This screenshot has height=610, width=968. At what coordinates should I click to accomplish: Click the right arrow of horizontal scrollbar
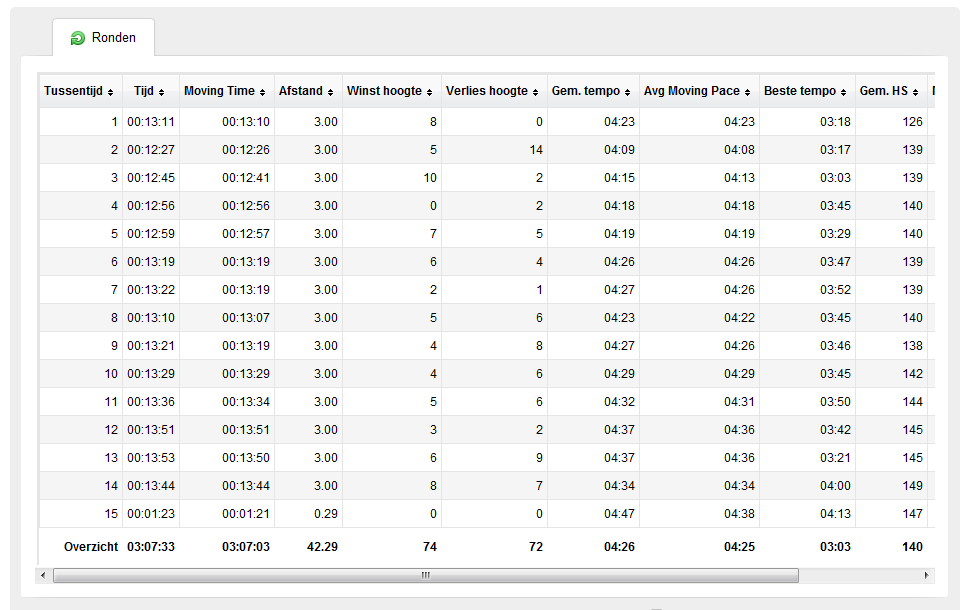927,575
